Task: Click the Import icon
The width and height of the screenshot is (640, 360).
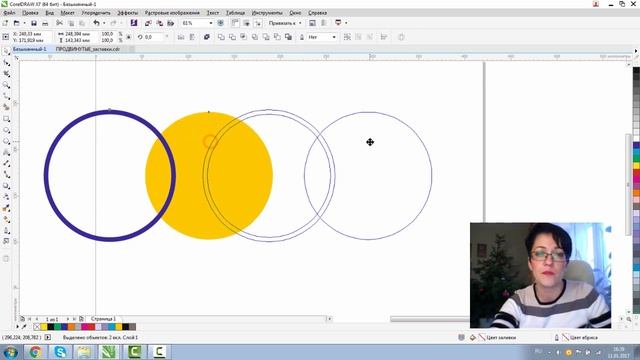Action: pyautogui.click(x=148, y=23)
